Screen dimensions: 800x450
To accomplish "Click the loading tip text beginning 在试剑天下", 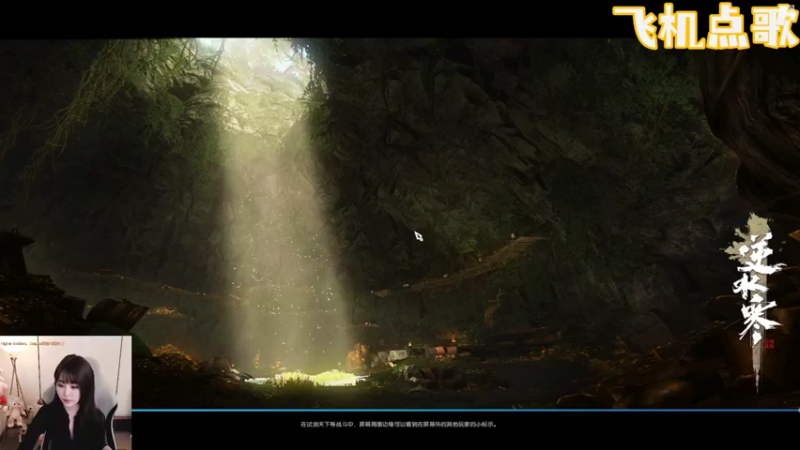I will click(398, 424).
